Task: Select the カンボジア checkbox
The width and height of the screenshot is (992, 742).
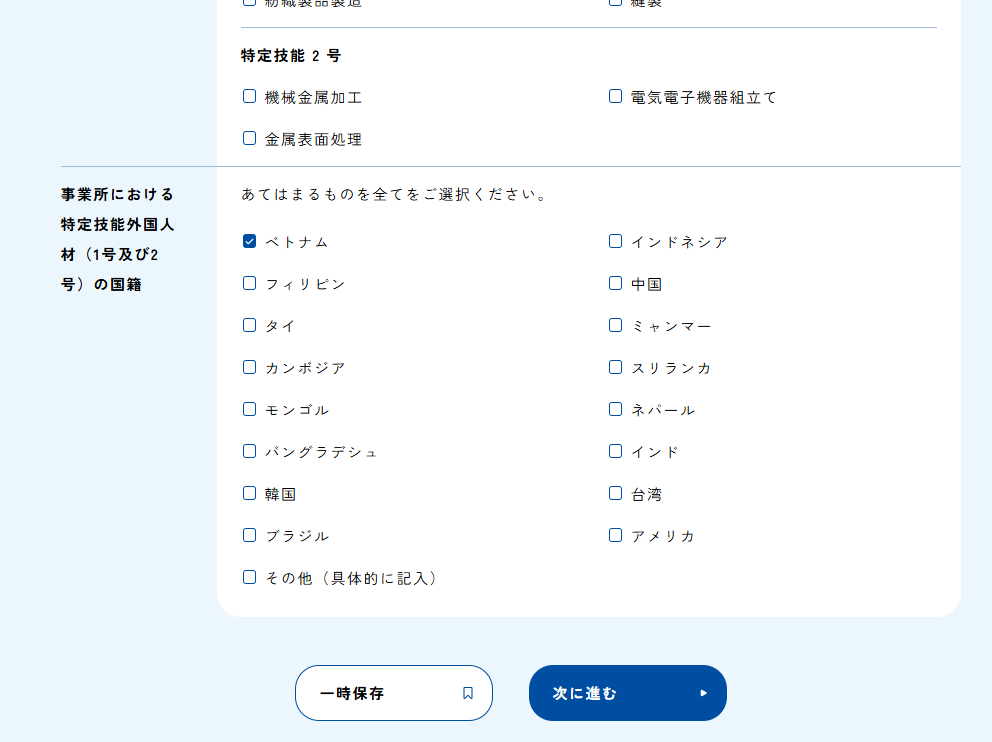Action: pyautogui.click(x=250, y=367)
